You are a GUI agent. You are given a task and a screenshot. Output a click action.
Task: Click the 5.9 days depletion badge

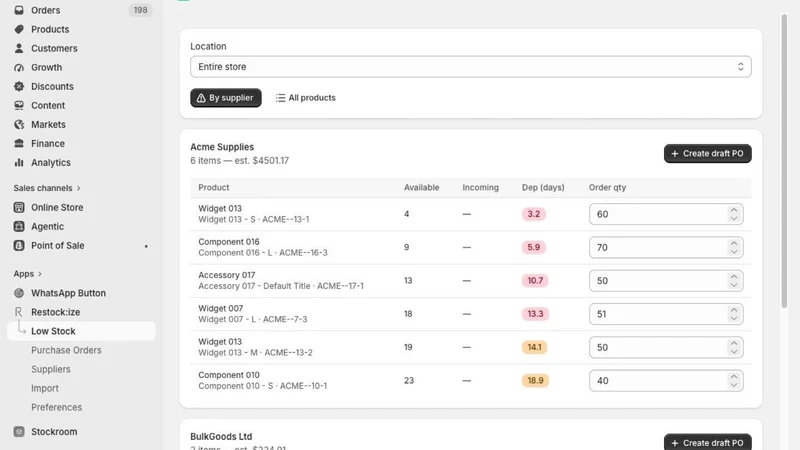[534, 247]
